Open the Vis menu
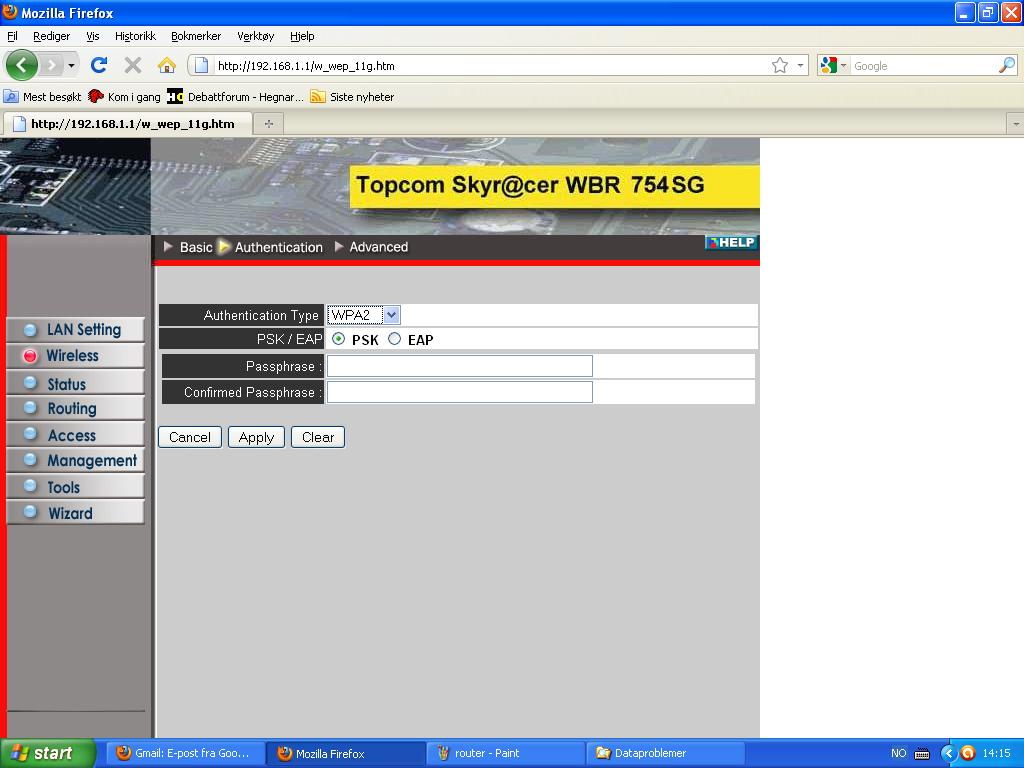 pyautogui.click(x=93, y=36)
